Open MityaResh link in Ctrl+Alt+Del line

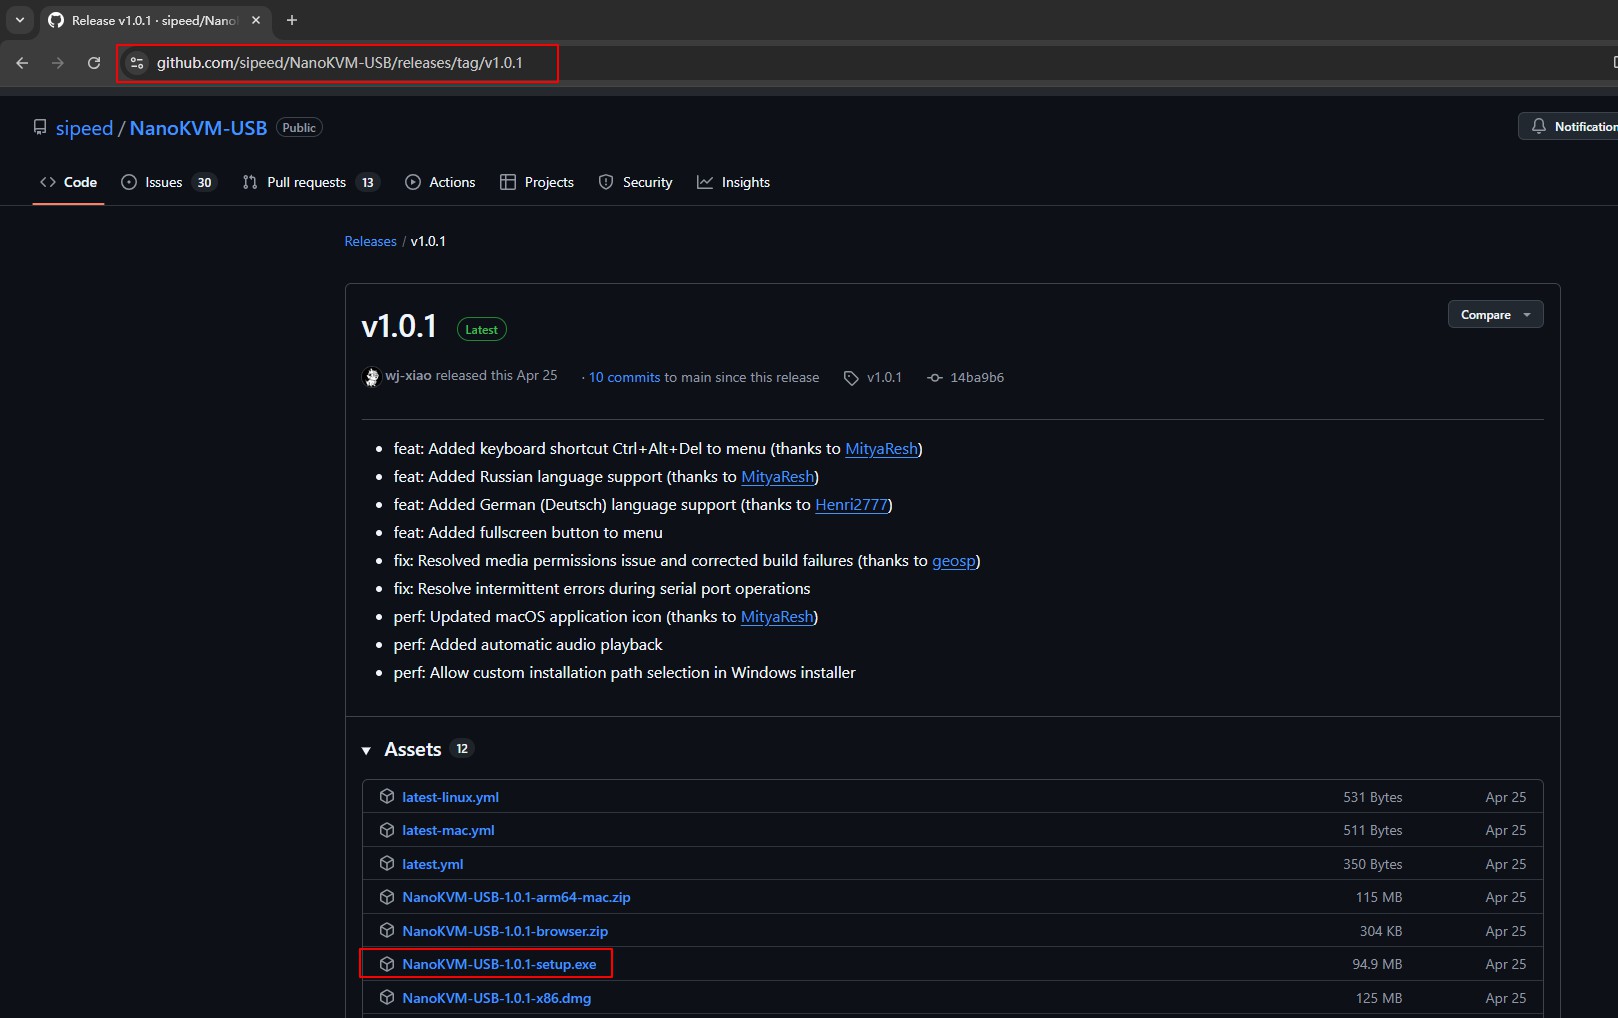[881, 449]
